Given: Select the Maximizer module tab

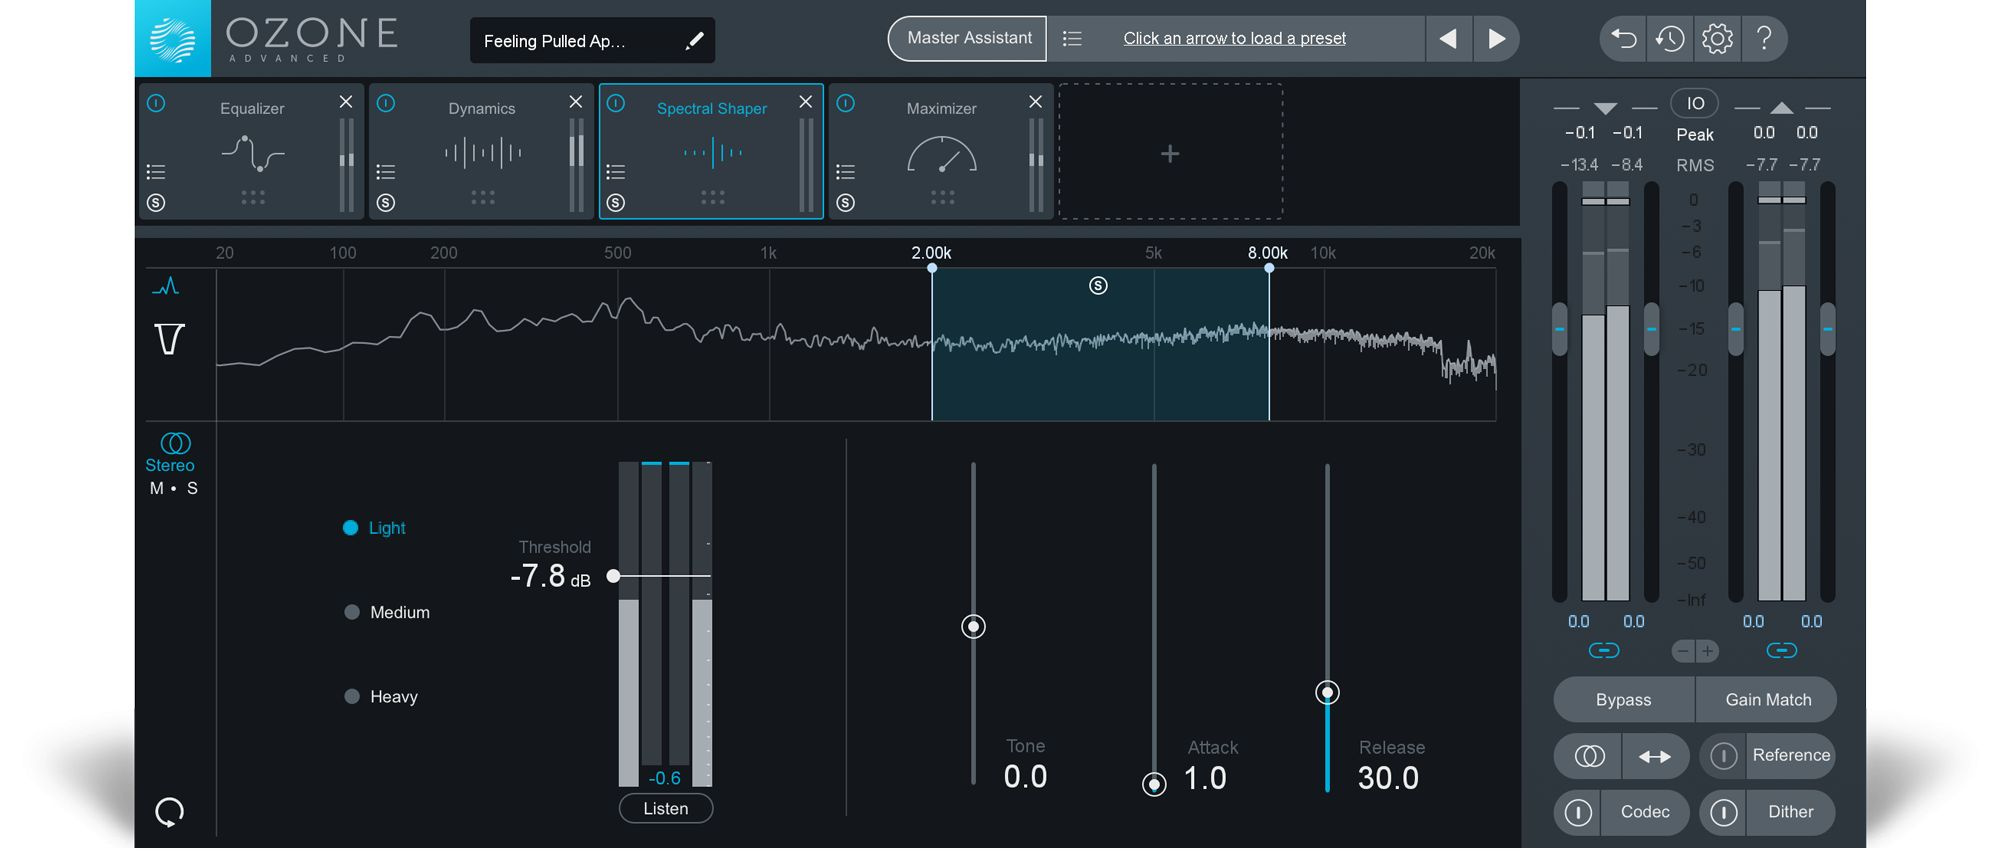Looking at the screenshot, I should pos(941,152).
